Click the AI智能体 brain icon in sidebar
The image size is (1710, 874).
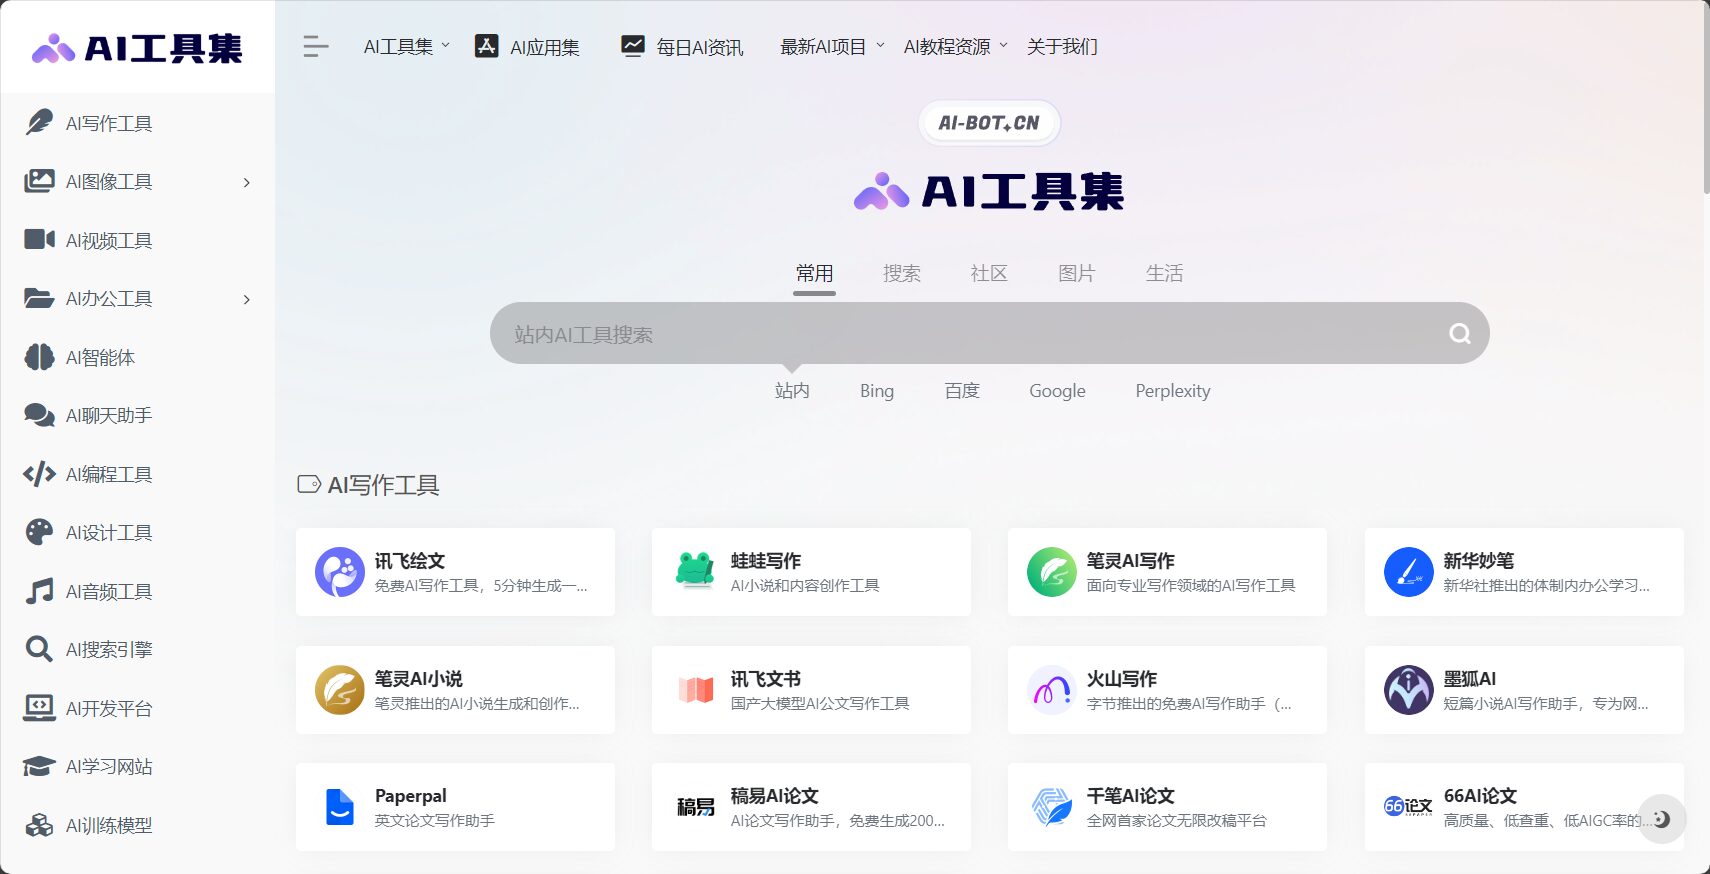pos(39,357)
